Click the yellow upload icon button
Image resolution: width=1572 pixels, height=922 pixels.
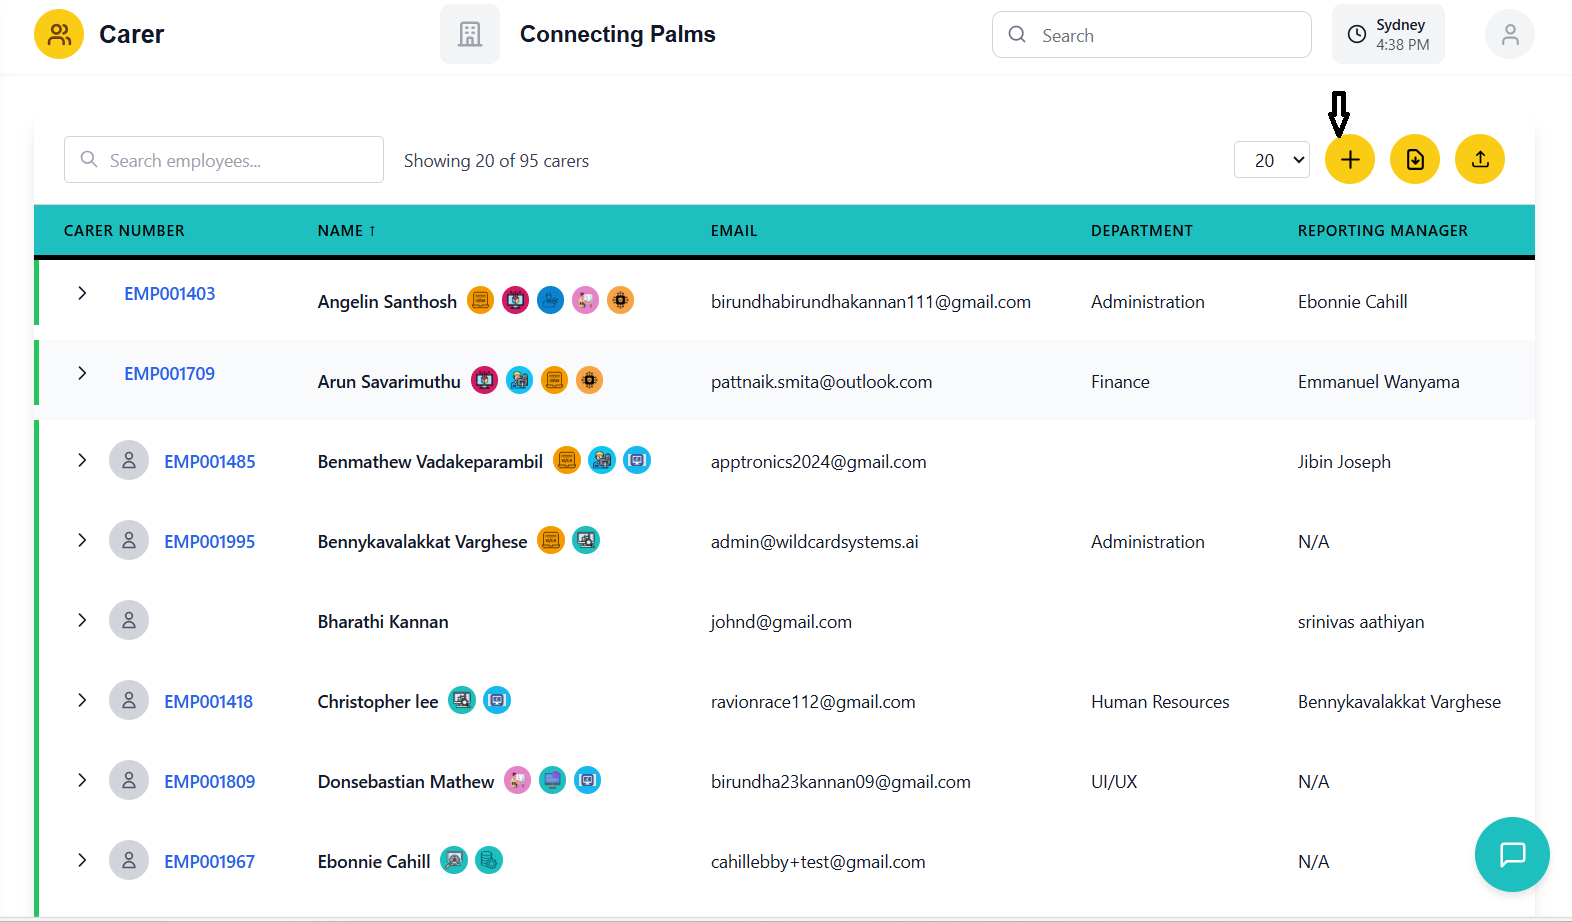pos(1479,160)
